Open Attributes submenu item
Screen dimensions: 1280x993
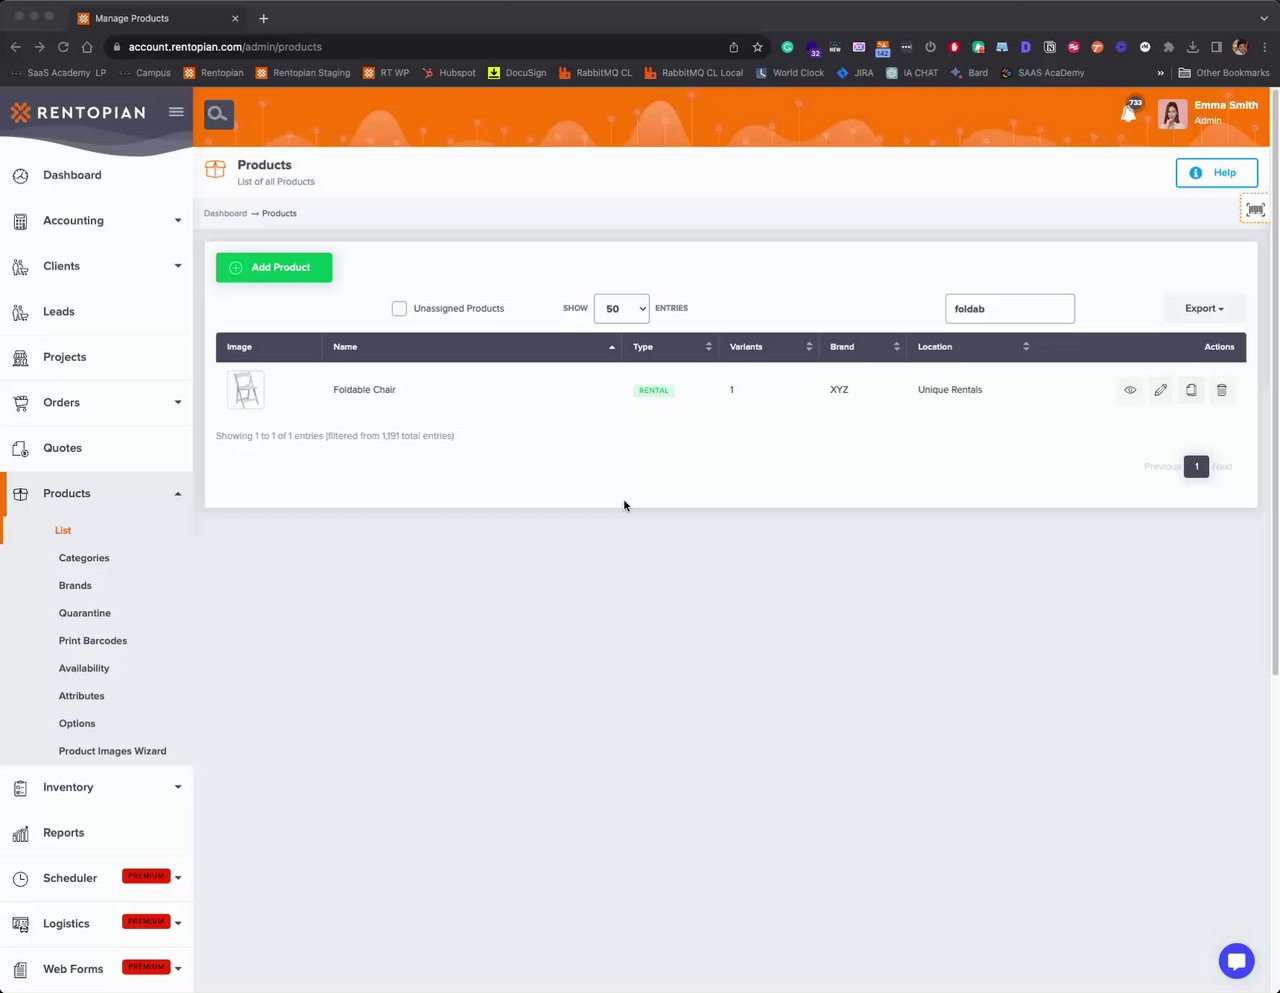pos(81,696)
